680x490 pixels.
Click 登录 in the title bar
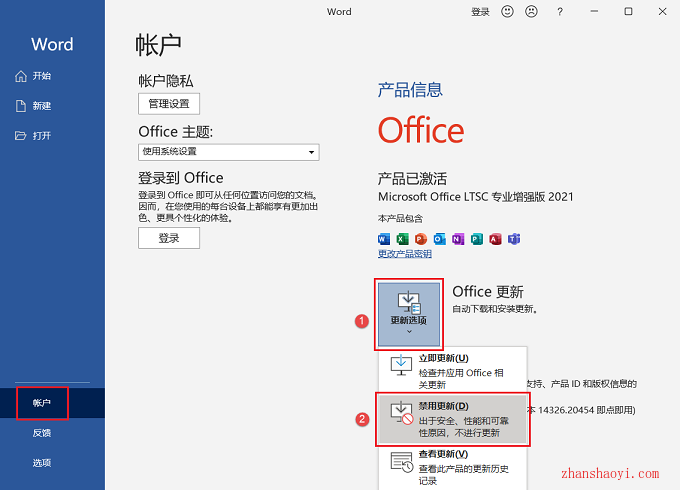coord(480,12)
